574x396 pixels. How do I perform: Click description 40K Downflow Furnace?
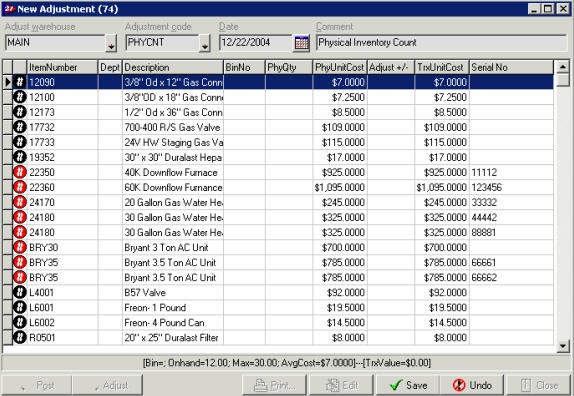point(173,172)
